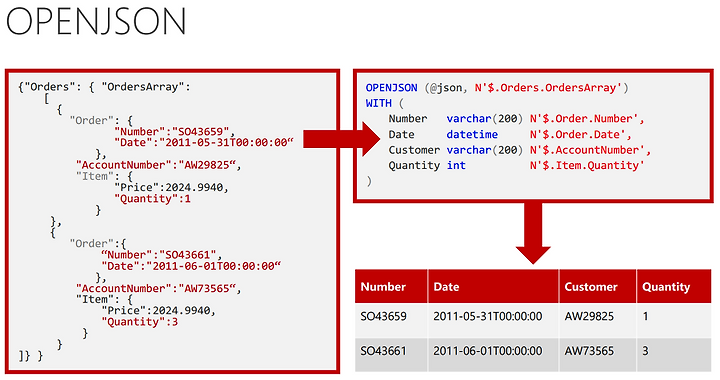
Task: Click varchar(200) on the Customer line
Action: click(485, 150)
